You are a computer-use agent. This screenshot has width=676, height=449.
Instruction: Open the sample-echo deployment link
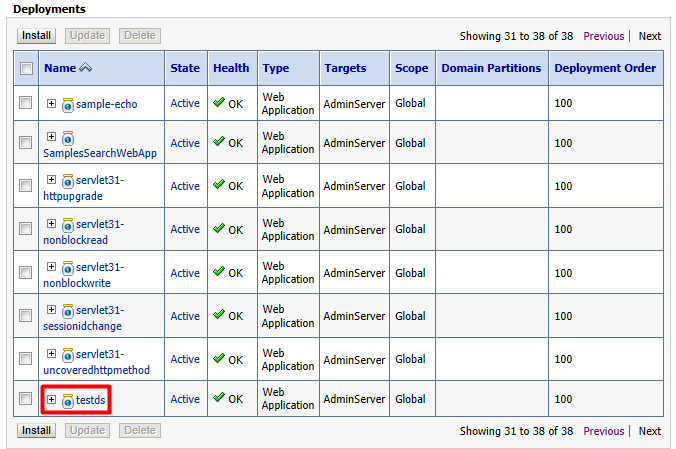[106, 104]
